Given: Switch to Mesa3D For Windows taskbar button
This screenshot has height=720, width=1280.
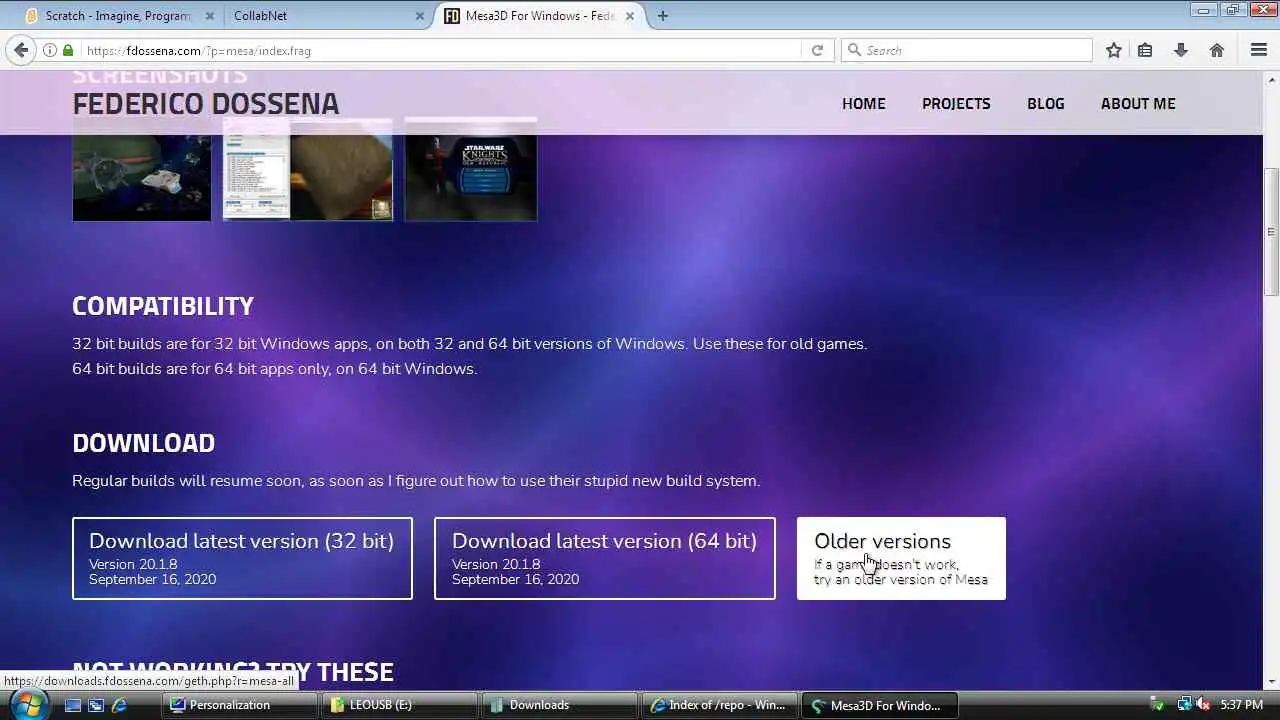Looking at the screenshot, I should pyautogui.click(x=879, y=705).
